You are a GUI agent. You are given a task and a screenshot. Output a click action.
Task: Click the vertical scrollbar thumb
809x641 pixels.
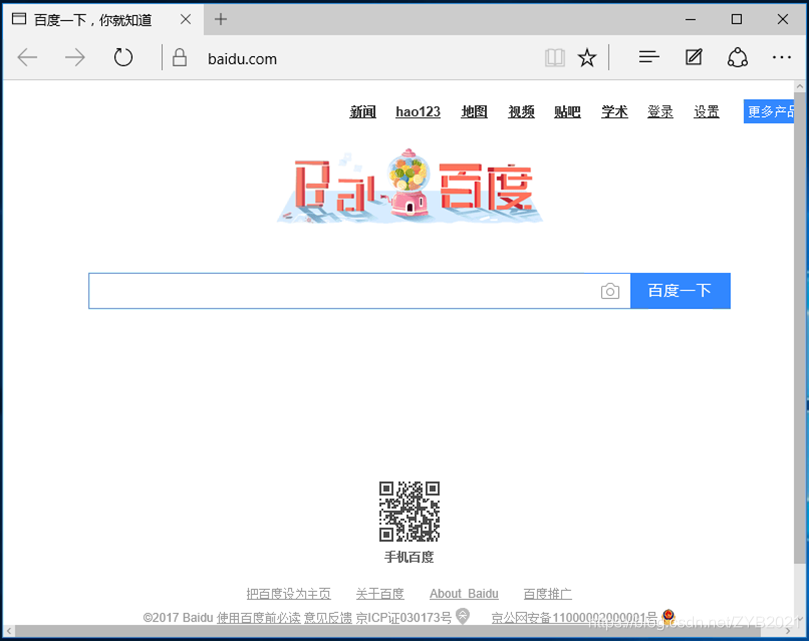800,328
